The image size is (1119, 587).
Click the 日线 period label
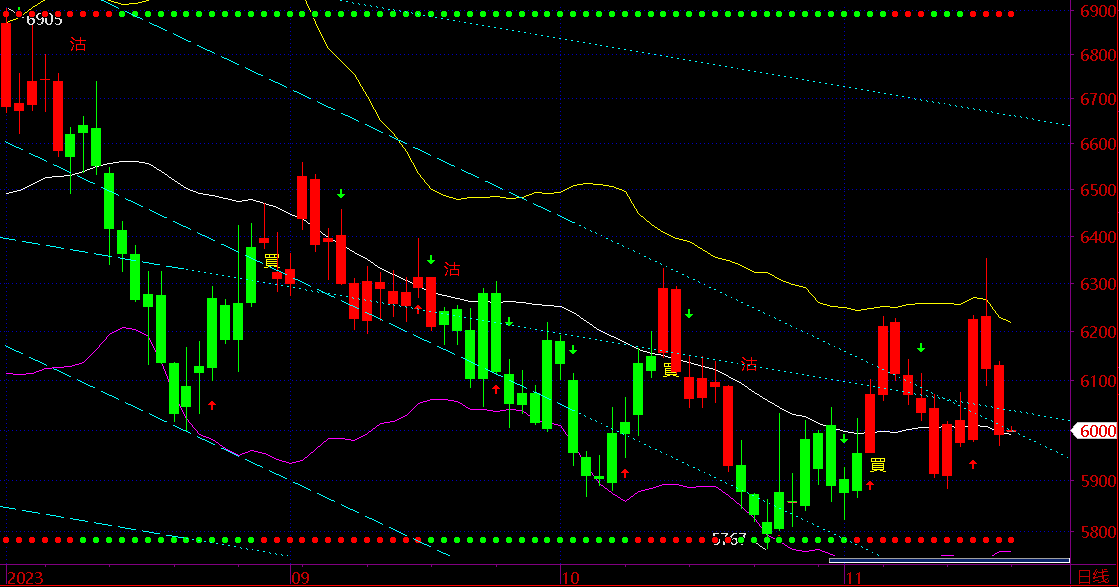[x=1093, y=577]
